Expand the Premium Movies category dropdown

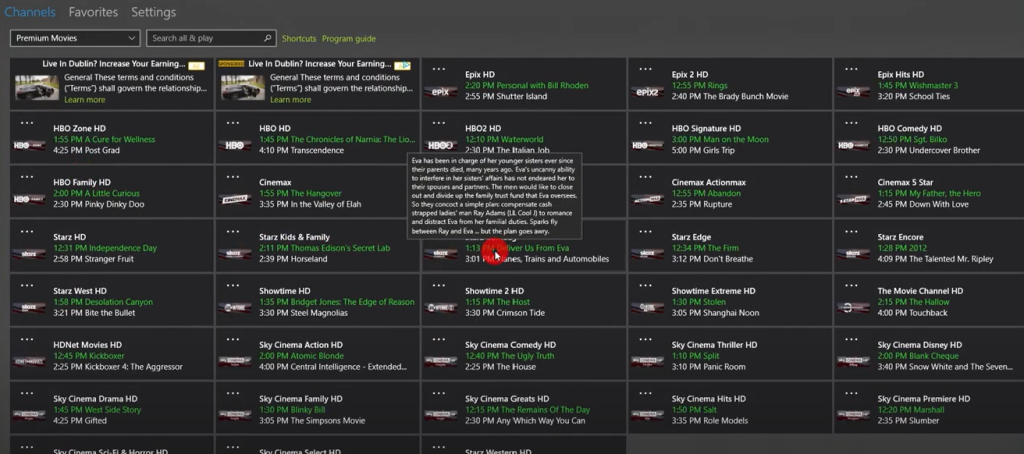click(x=75, y=39)
